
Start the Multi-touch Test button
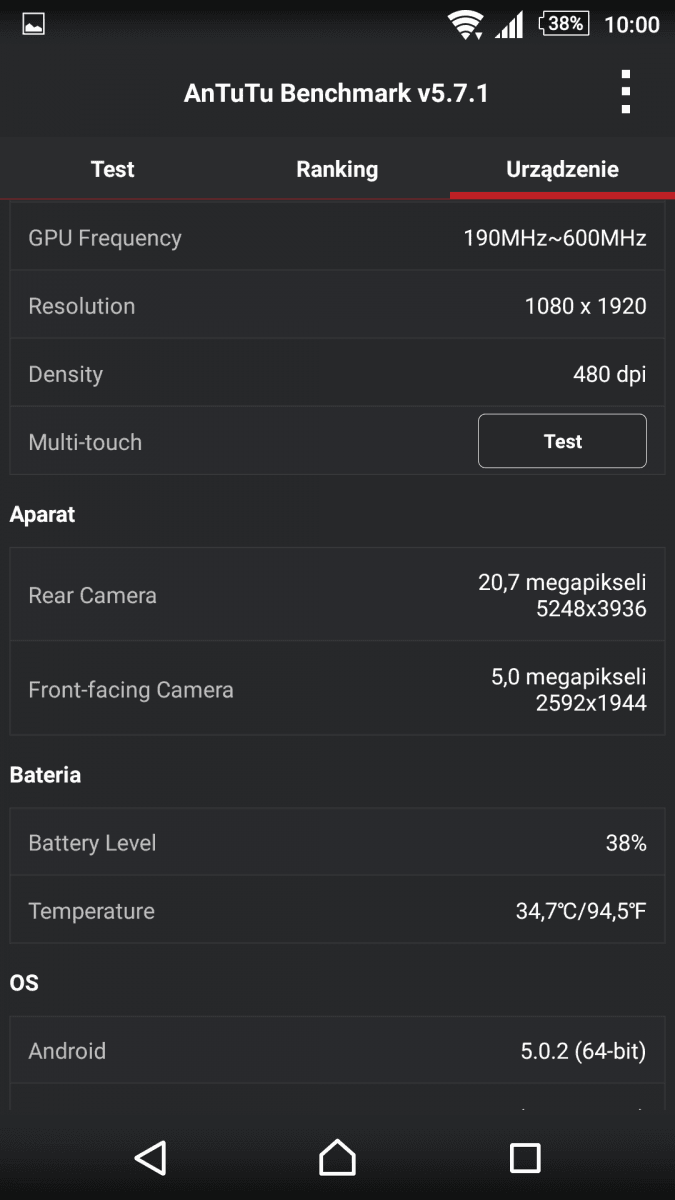pos(562,441)
